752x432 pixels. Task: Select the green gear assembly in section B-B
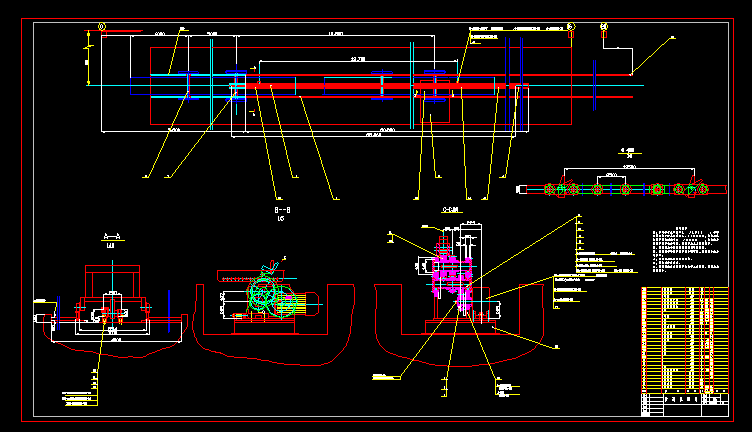click(x=263, y=294)
